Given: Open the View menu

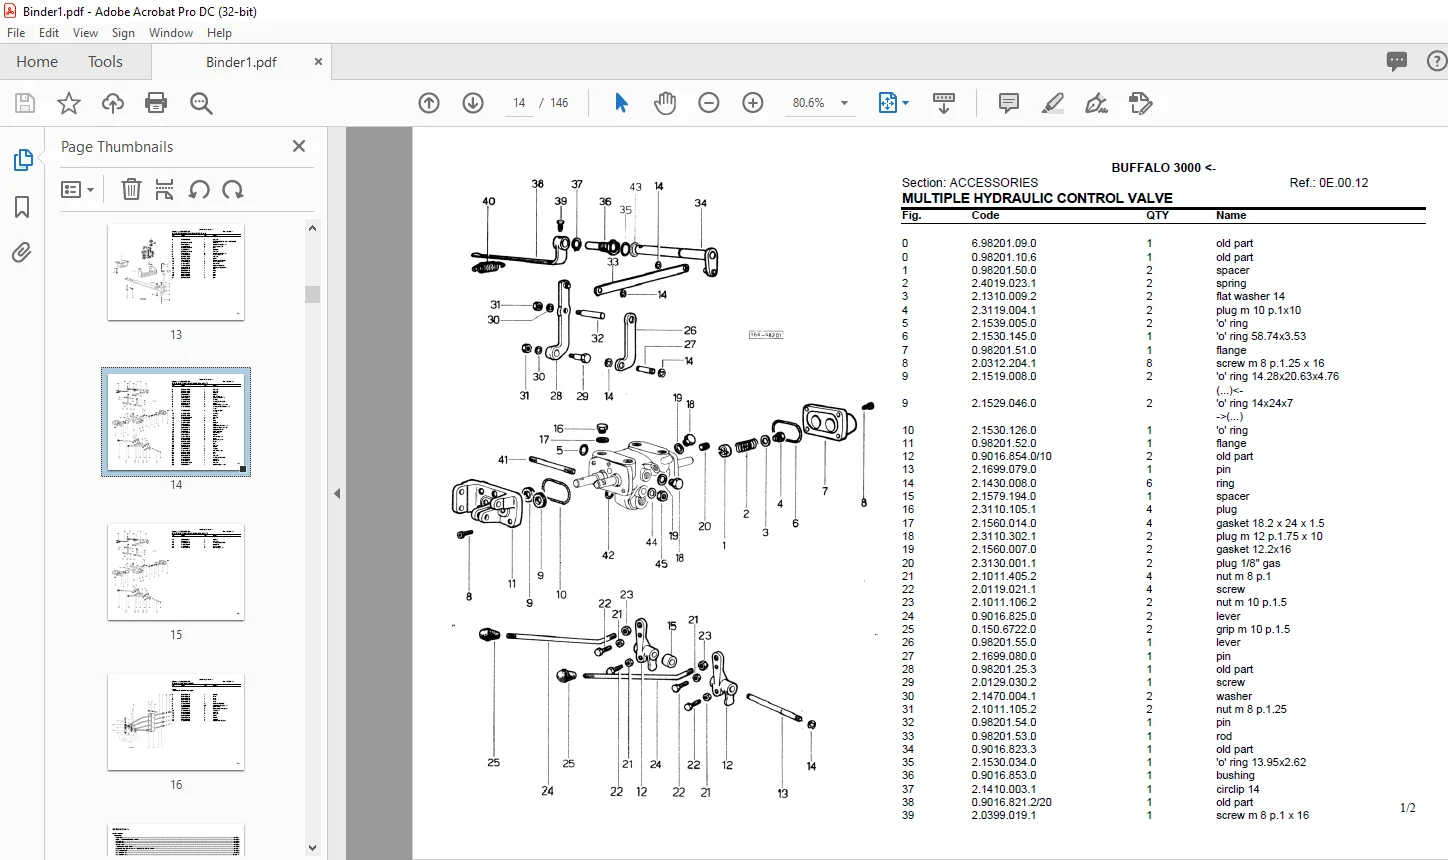Looking at the screenshot, I should point(85,33).
